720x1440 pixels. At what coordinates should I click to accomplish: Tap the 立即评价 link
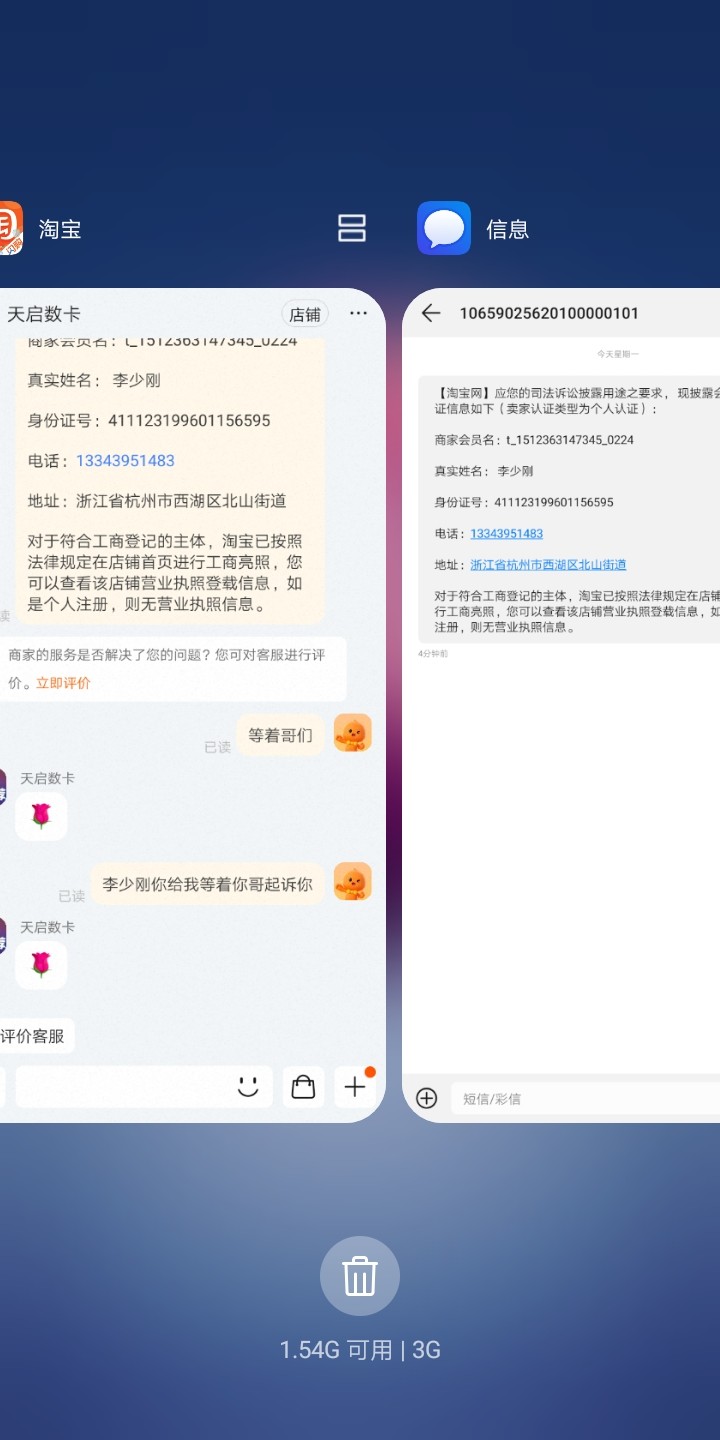tap(63, 683)
